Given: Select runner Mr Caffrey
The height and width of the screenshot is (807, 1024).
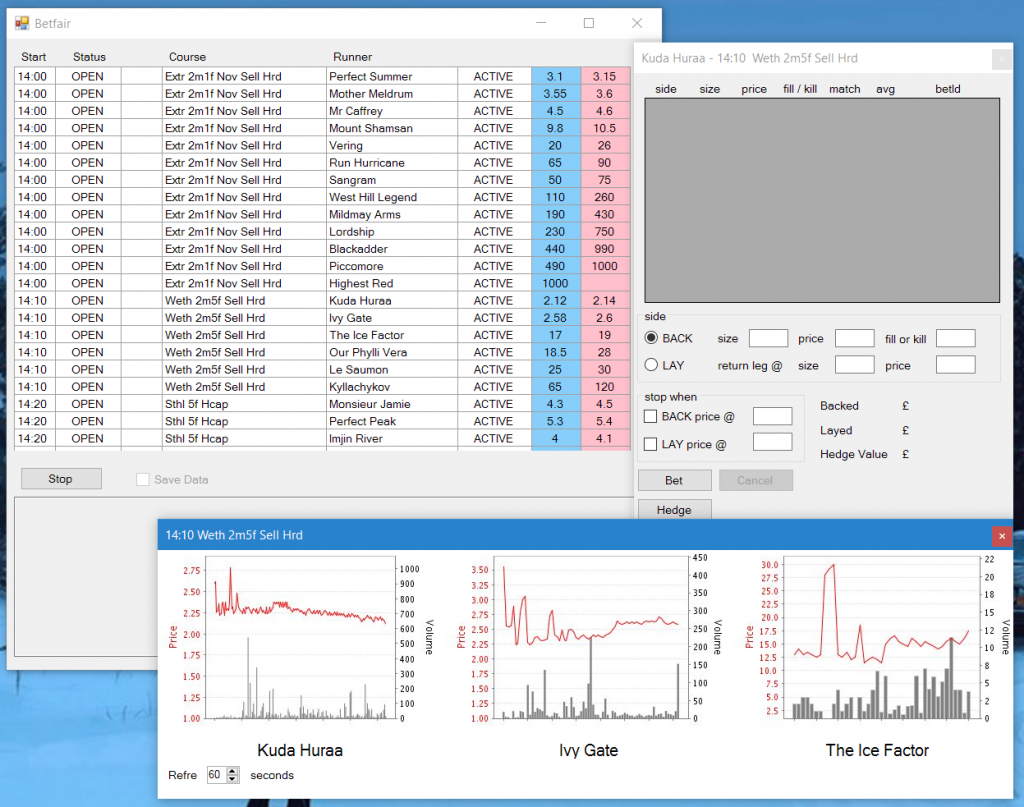Looking at the screenshot, I should (392, 111).
